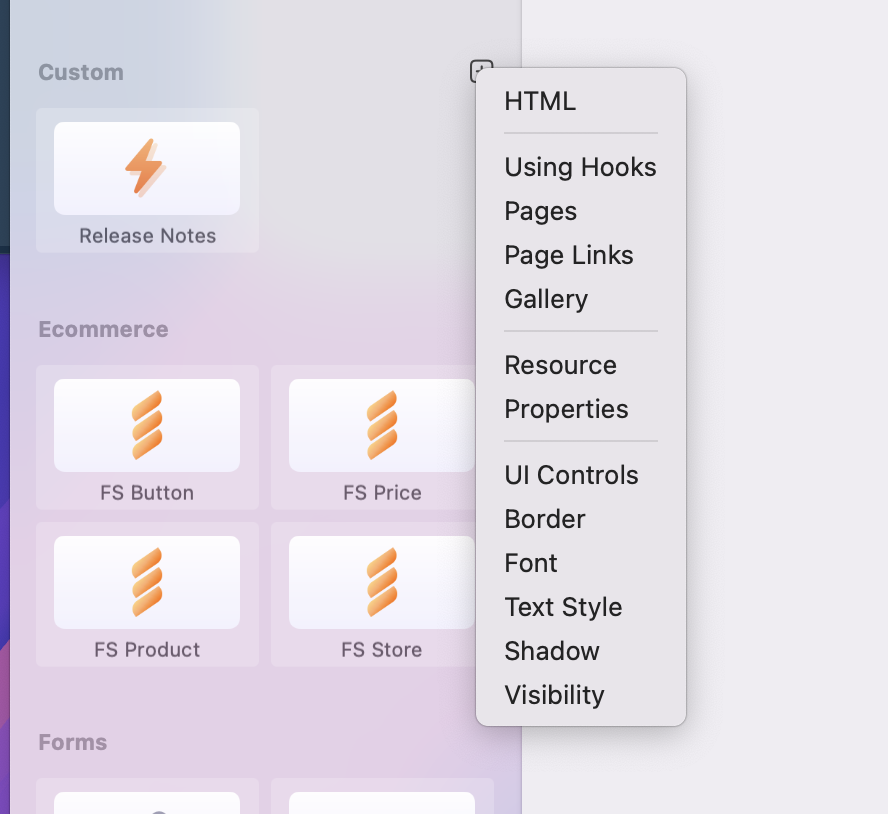Choose HTML from the popup menu
The image size is (888, 814).
click(540, 101)
